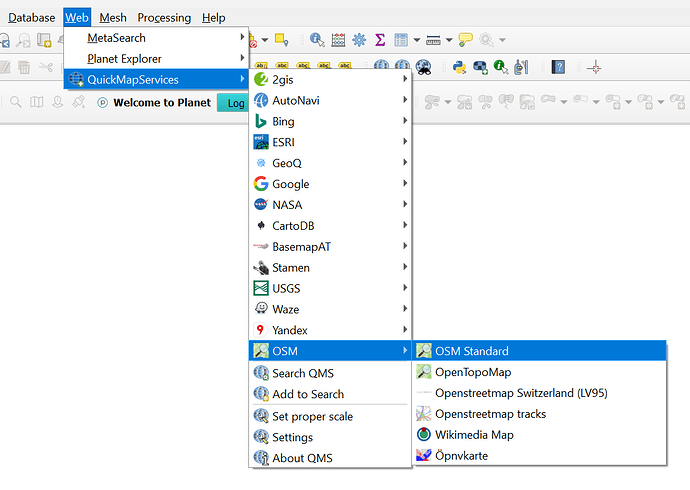Add the Wikimedia Map layer
The image size is (690, 490).
point(540,435)
